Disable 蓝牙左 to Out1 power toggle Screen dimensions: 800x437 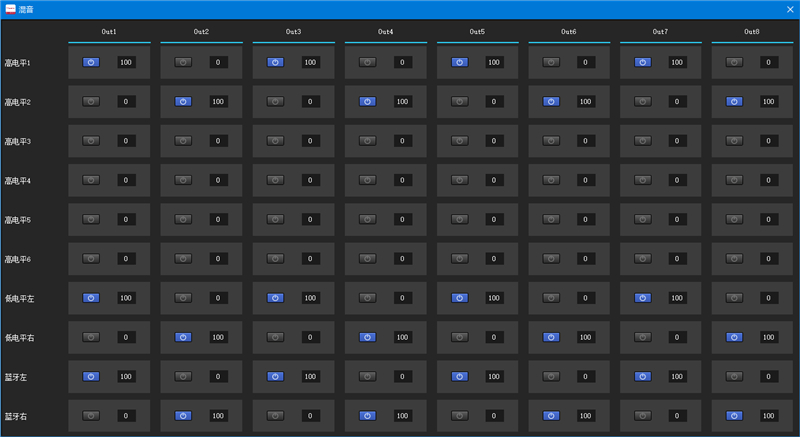tap(91, 376)
